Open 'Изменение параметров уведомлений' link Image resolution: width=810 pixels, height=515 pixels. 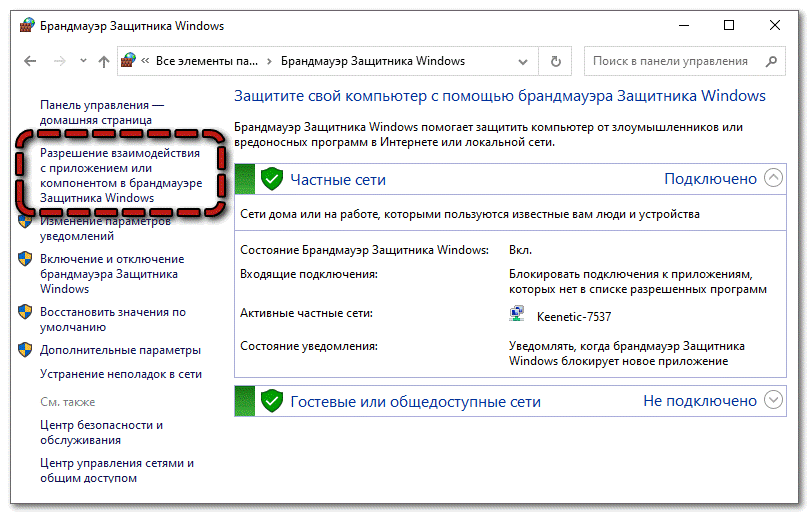105,228
